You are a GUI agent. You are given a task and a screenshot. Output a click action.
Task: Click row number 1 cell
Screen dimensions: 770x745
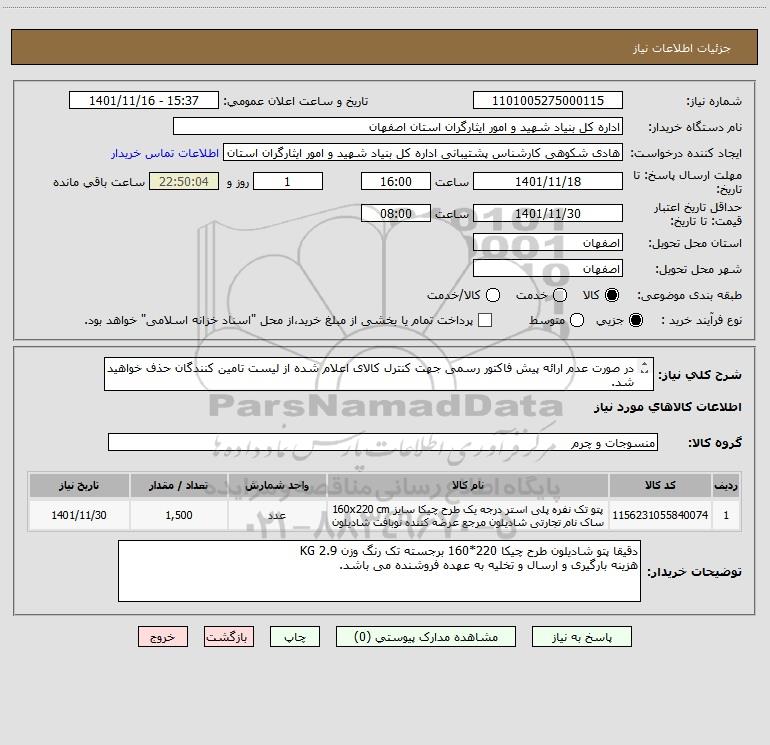[726, 515]
